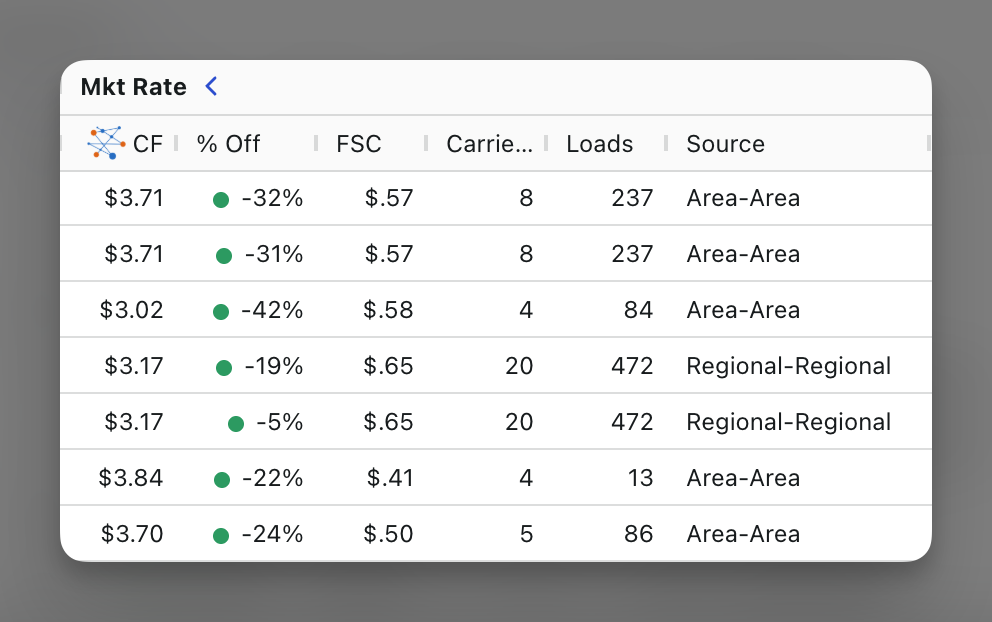
Task: Select the Mkt Rate panel title
Action: point(133,87)
